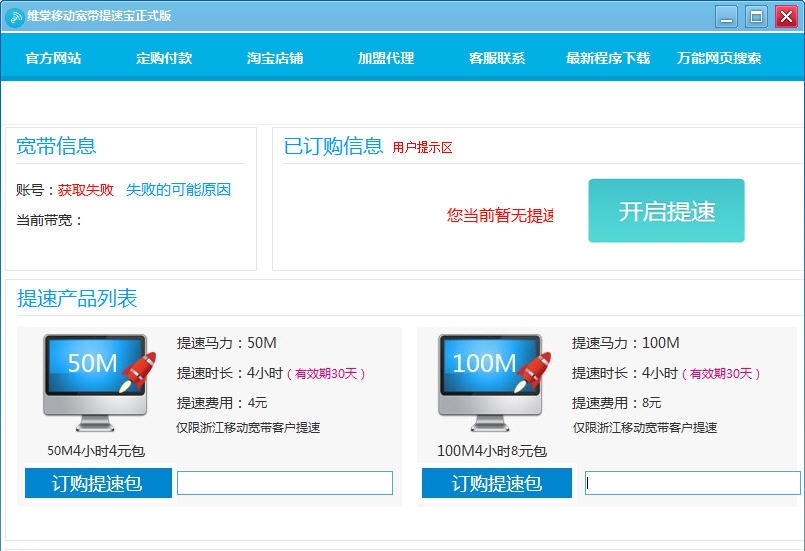Click the app logo icon in title bar
This screenshot has height=551, width=805.
click(15, 17)
